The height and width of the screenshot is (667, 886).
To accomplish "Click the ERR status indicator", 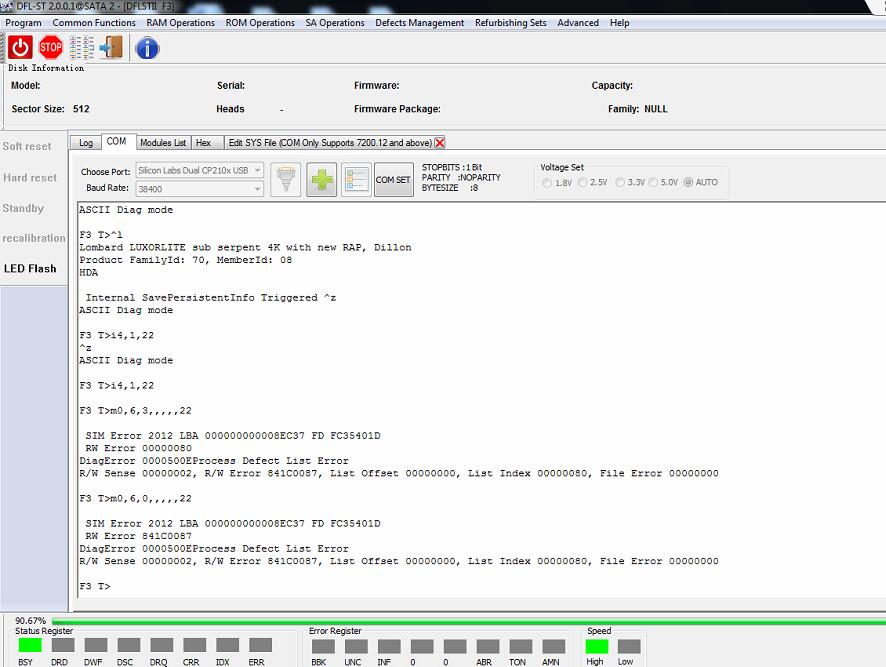I will point(260,645).
